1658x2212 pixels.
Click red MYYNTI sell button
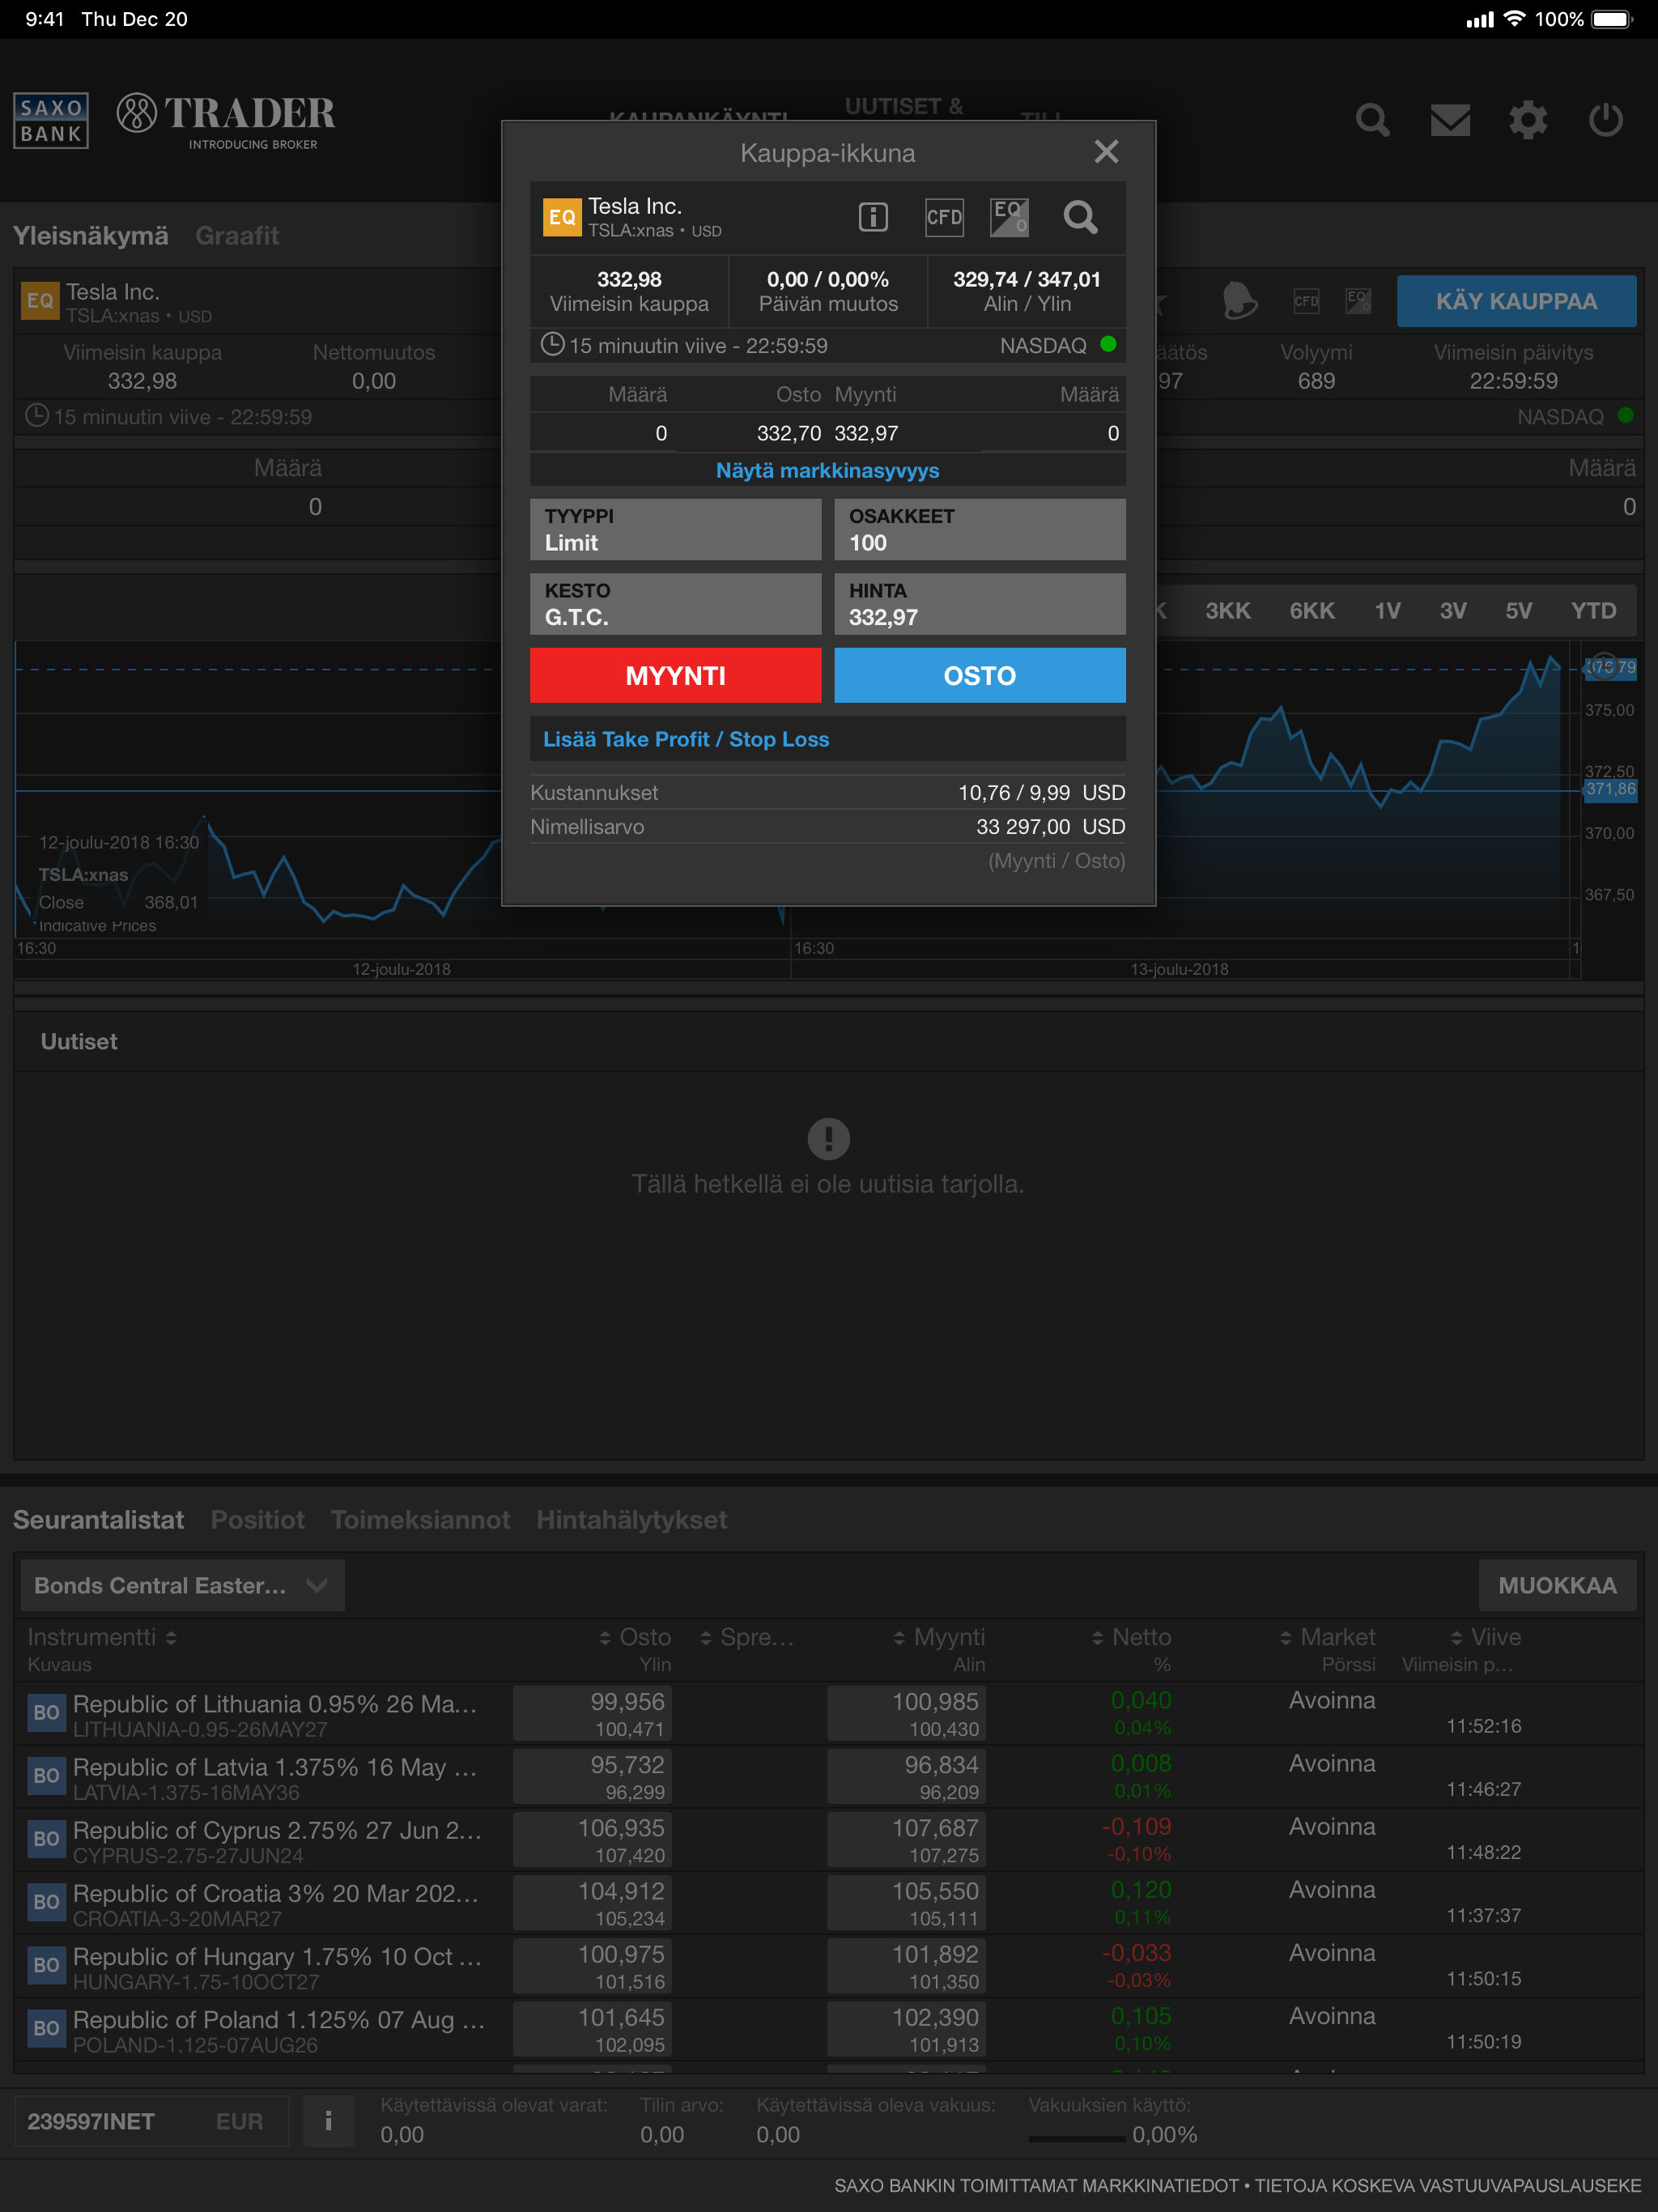(x=676, y=675)
